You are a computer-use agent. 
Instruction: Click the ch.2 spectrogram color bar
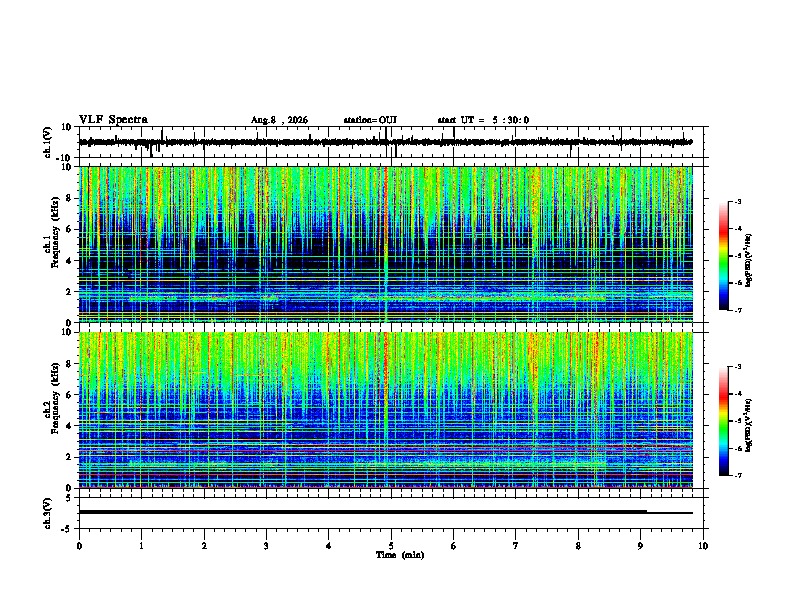pyautogui.click(x=724, y=421)
